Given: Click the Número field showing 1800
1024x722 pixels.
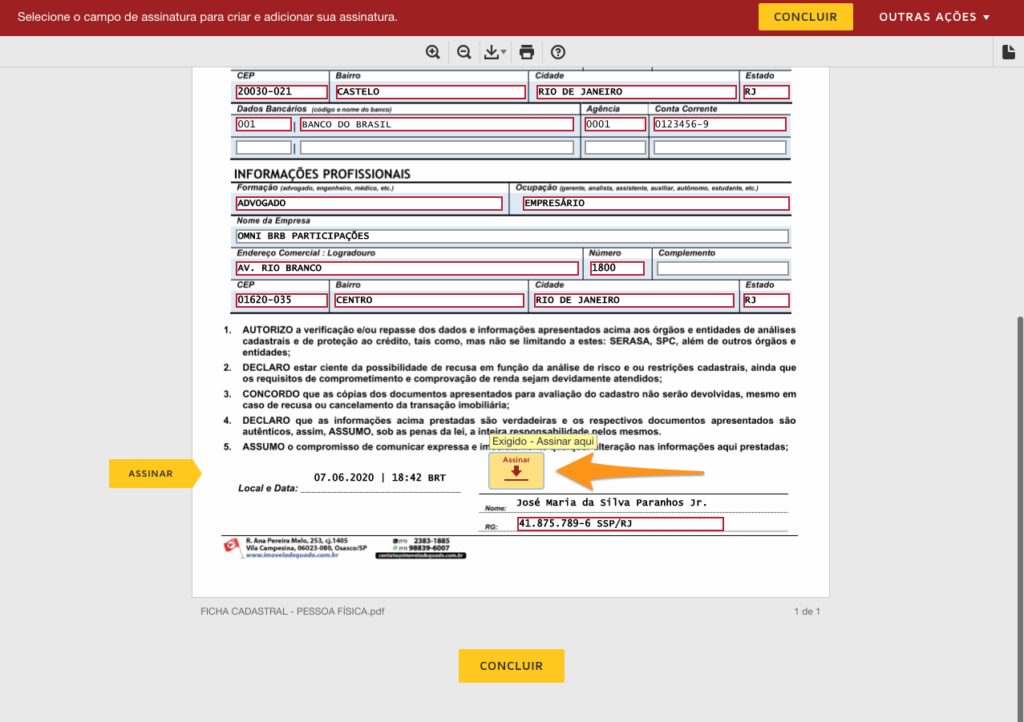Looking at the screenshot, I should coord(617,268).
